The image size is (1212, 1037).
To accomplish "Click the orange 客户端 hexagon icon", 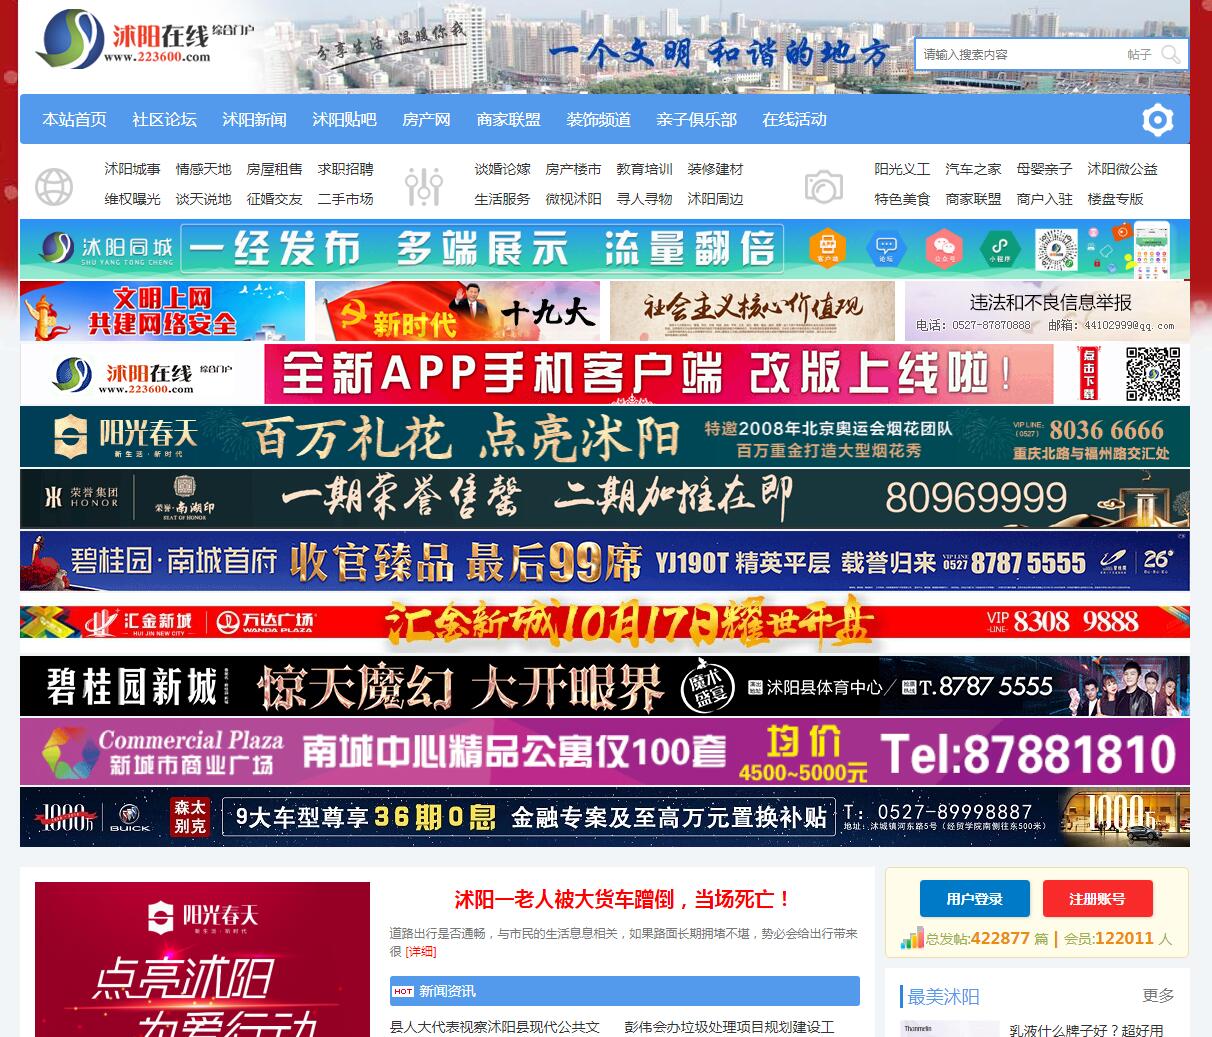I will click(x=828, y=248).
